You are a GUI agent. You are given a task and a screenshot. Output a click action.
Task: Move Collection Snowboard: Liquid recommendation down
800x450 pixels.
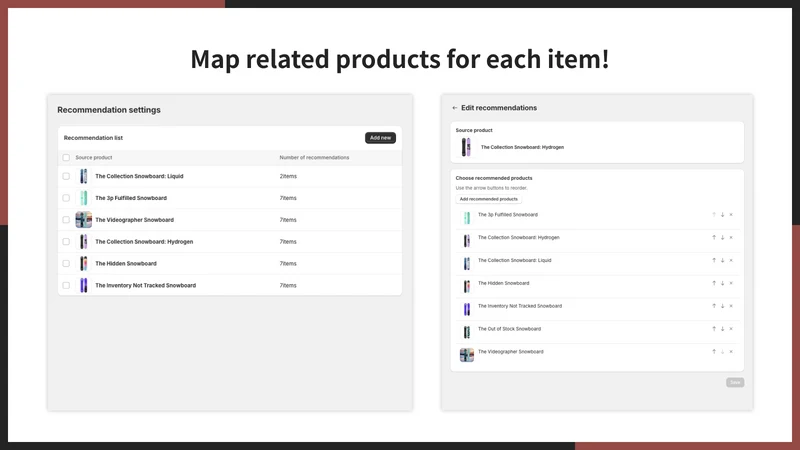[x=722, y=261]
